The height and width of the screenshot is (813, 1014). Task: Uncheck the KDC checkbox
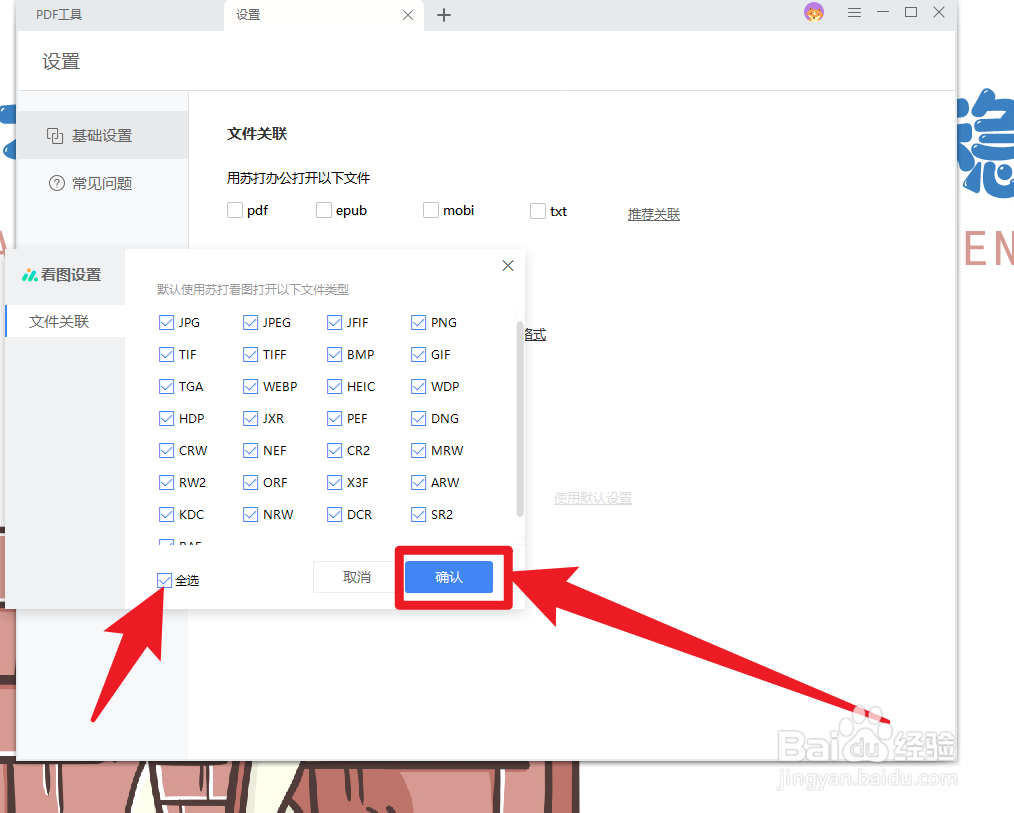point(166,514)
